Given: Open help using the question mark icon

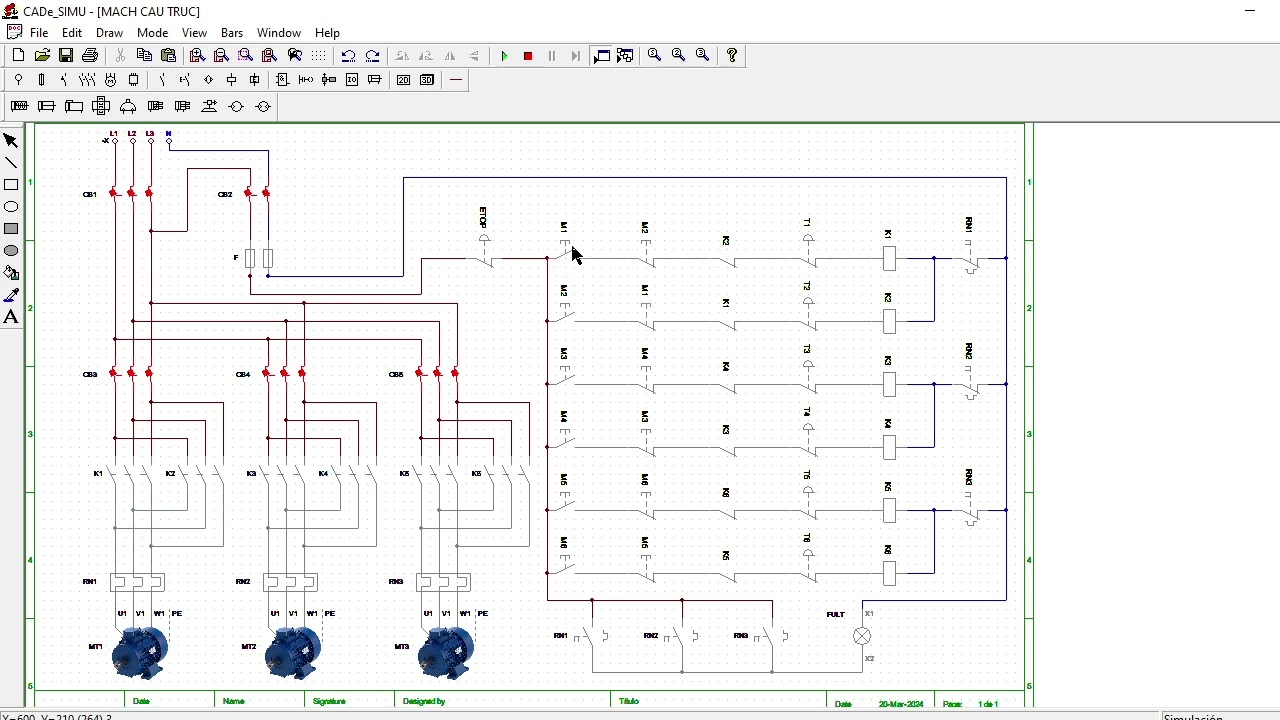Looking at the screenshot, I should (x=732, y=56).
